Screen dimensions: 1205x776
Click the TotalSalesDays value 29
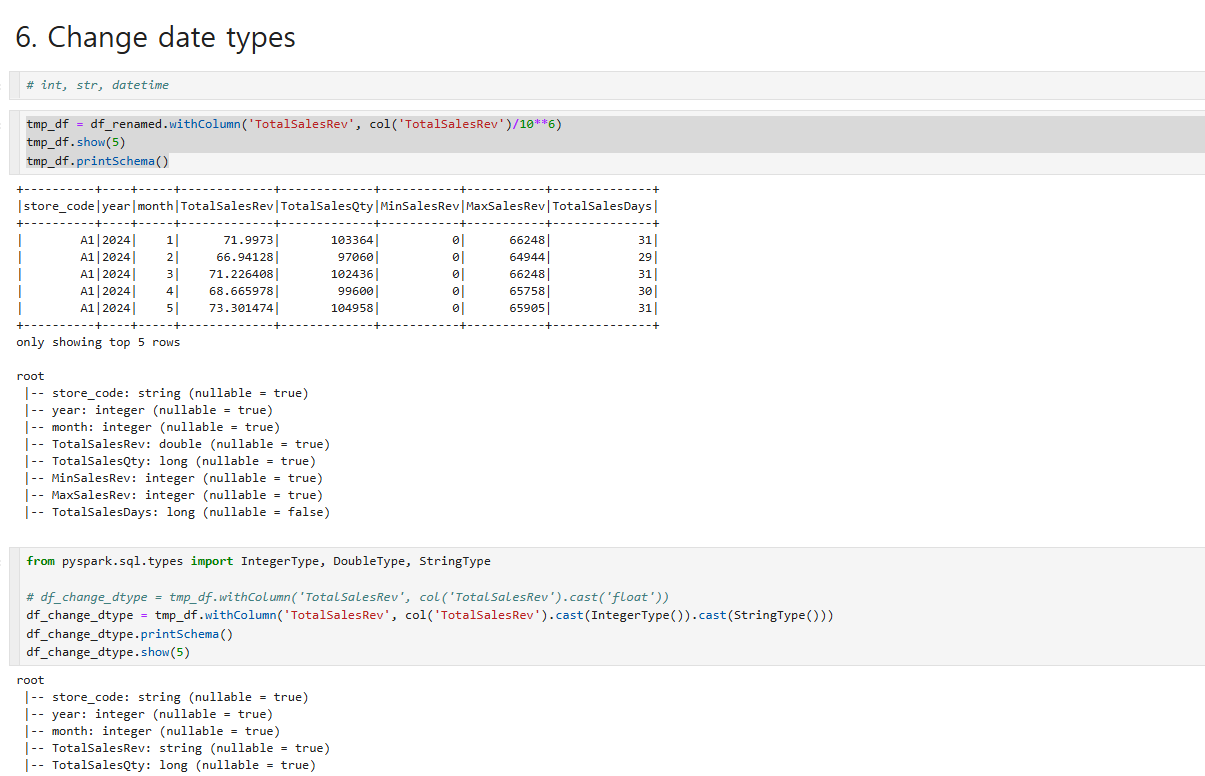[645, 257]
